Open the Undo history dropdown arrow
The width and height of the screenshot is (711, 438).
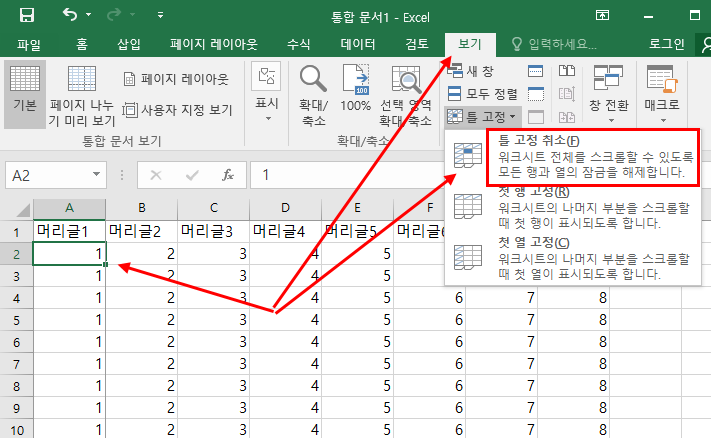point(88,15)
